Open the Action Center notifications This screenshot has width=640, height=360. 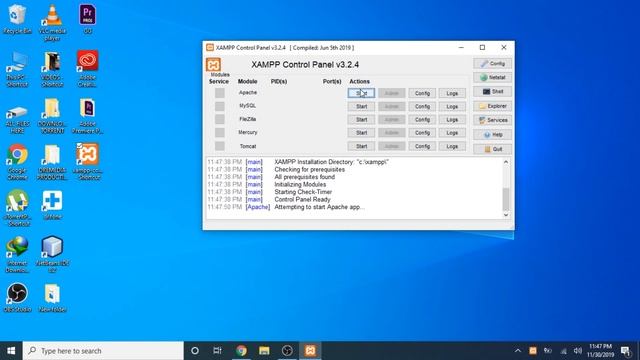click(626, 351)
